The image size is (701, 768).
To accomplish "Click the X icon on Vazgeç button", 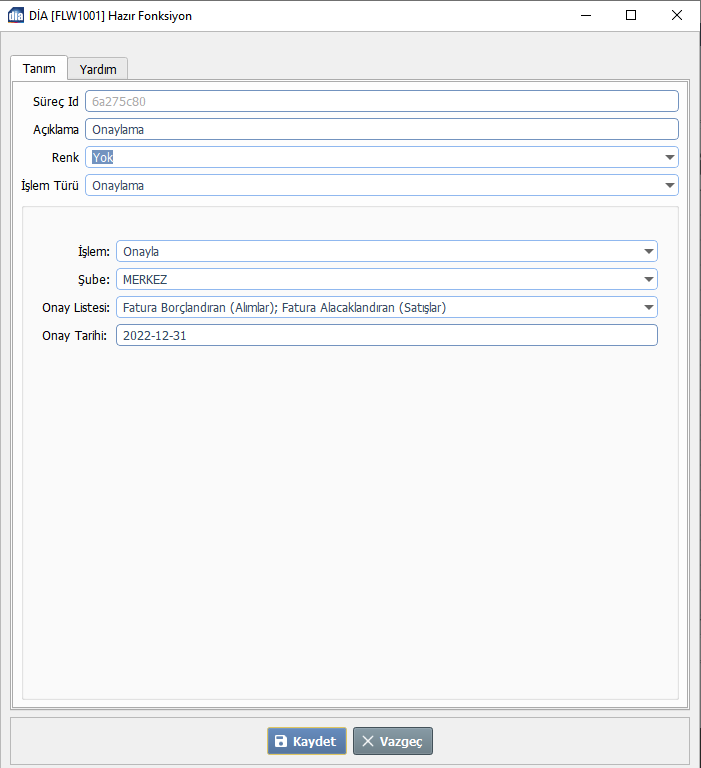I will pos(368,741).
